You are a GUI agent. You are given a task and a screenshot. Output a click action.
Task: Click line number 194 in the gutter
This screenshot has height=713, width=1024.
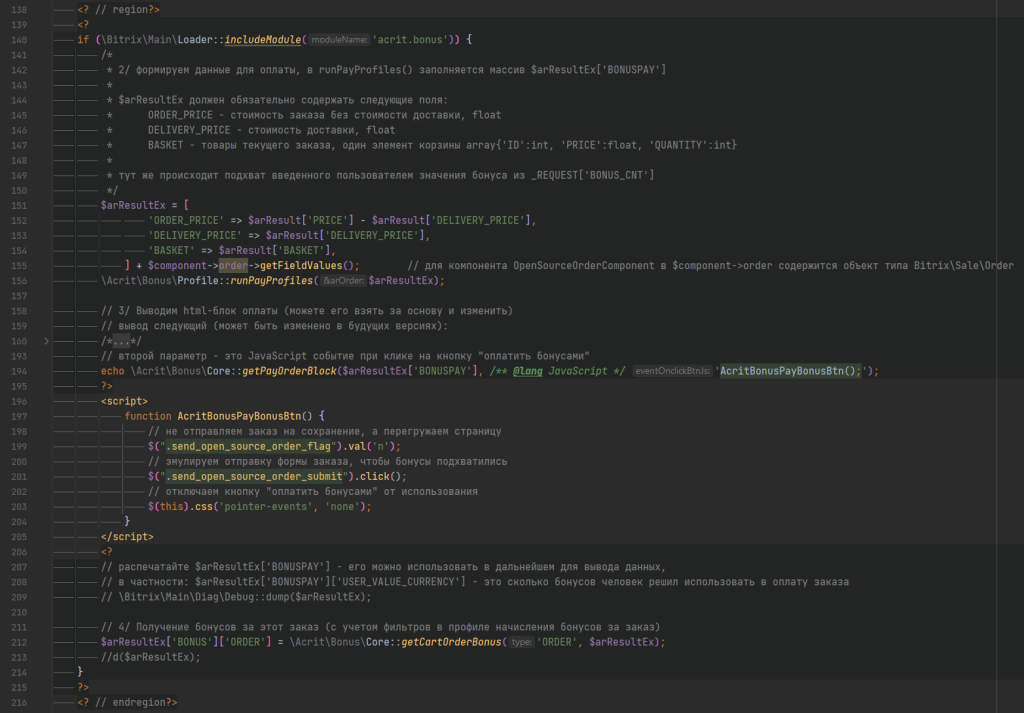point(19,371)
